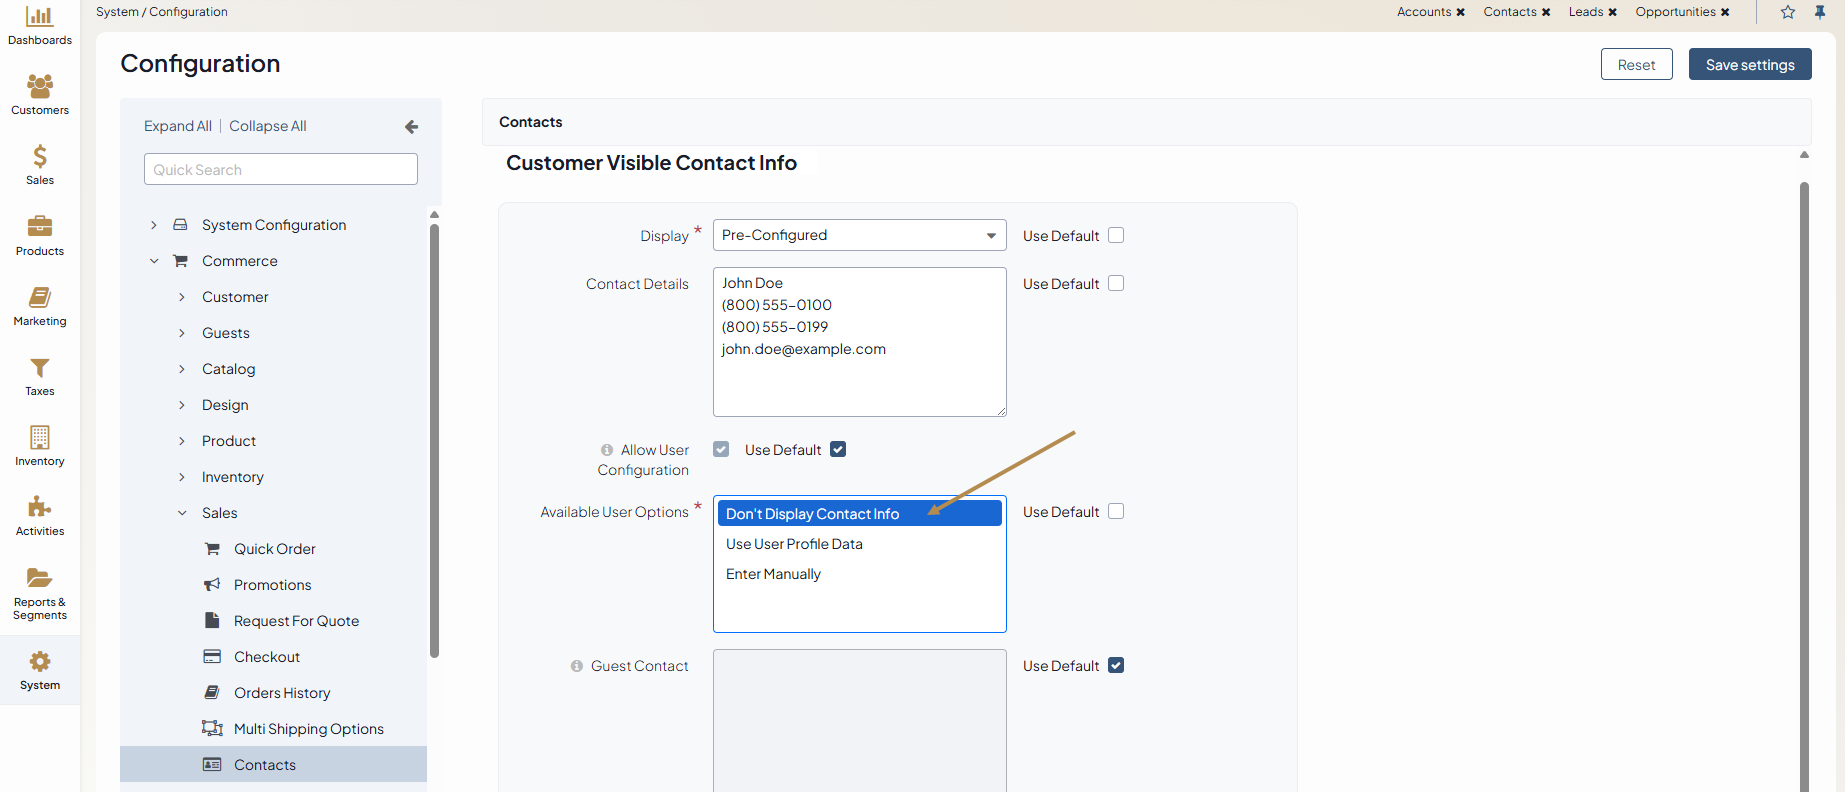Collapse the Commerce tree section
1845x792 pixels.
click(154, 261)
